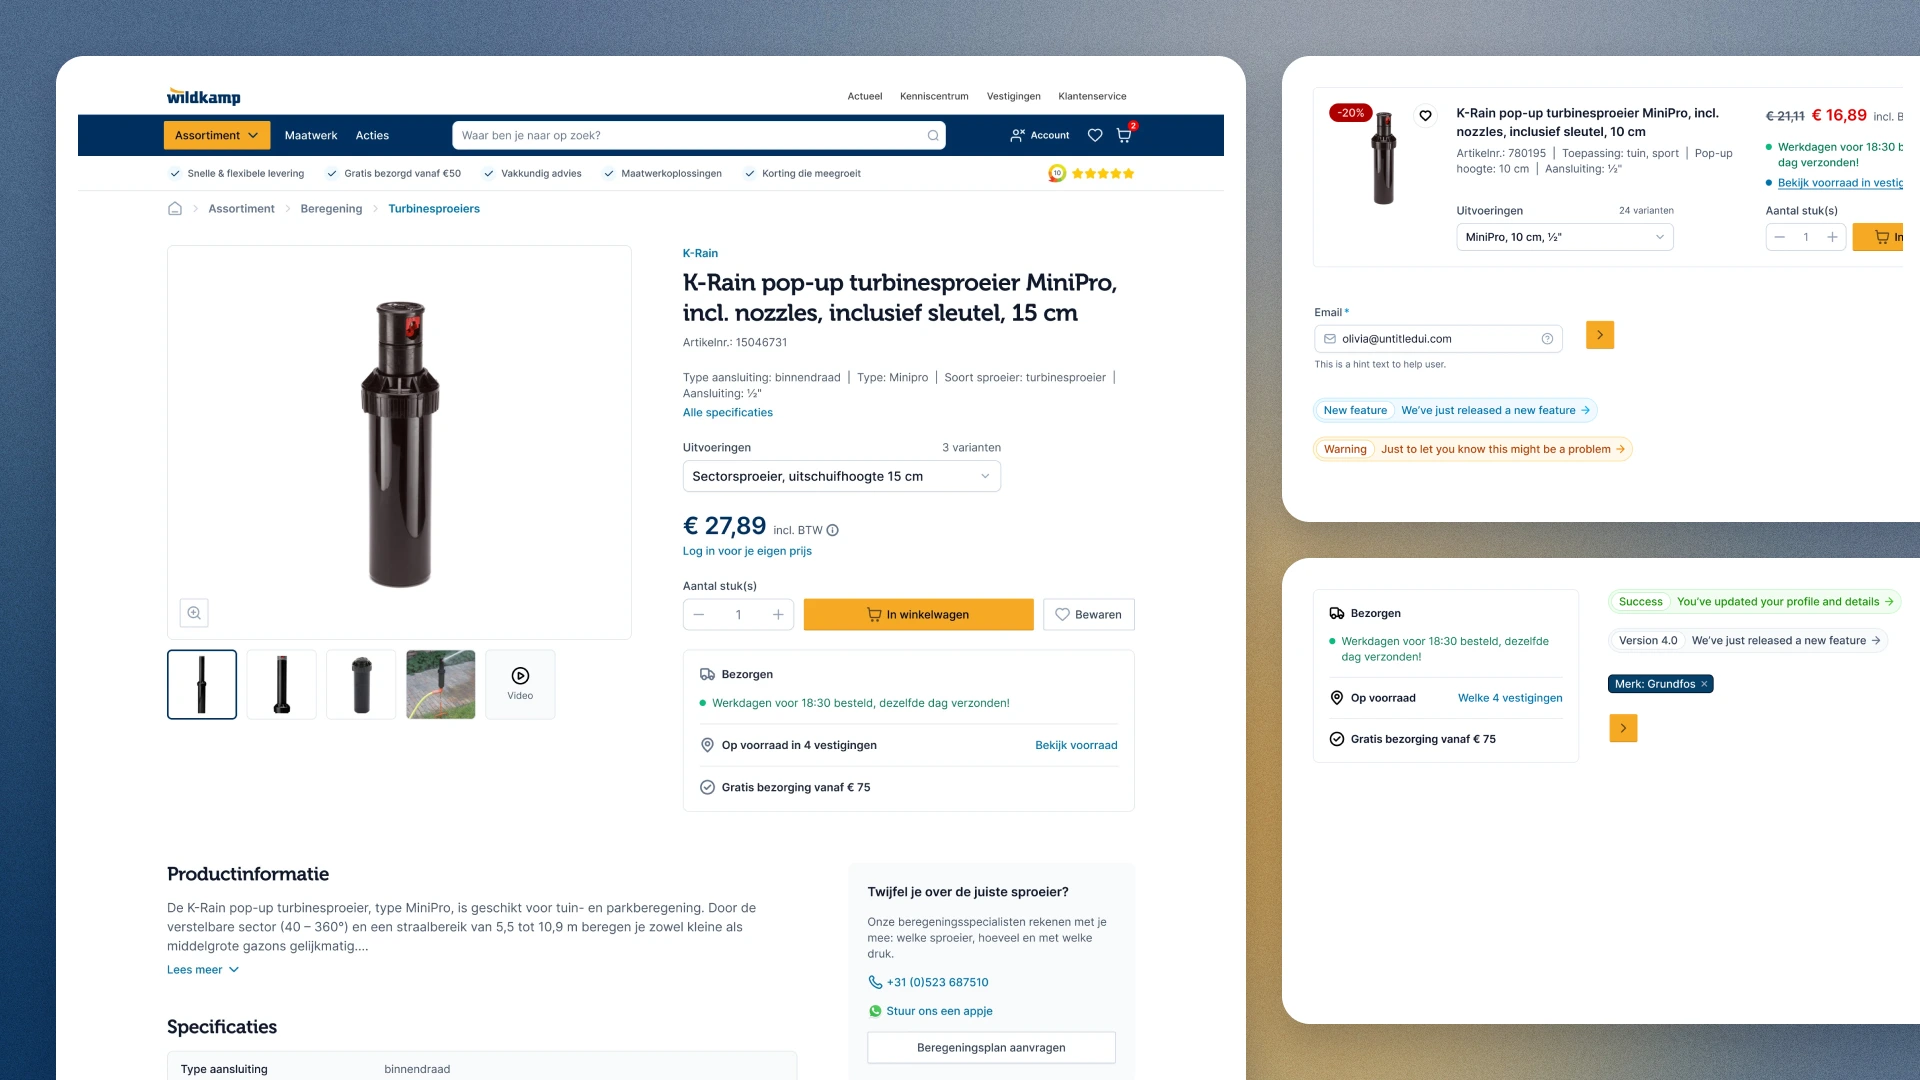Click orange arrow button beside Email field
The image size is (1920, 1080).
(1600, 335)
